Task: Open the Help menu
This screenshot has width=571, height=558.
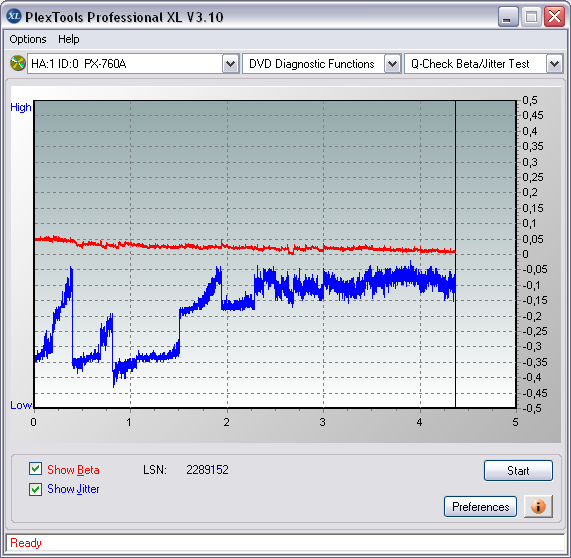Action: pyautogui.click(x=68, y=39)
